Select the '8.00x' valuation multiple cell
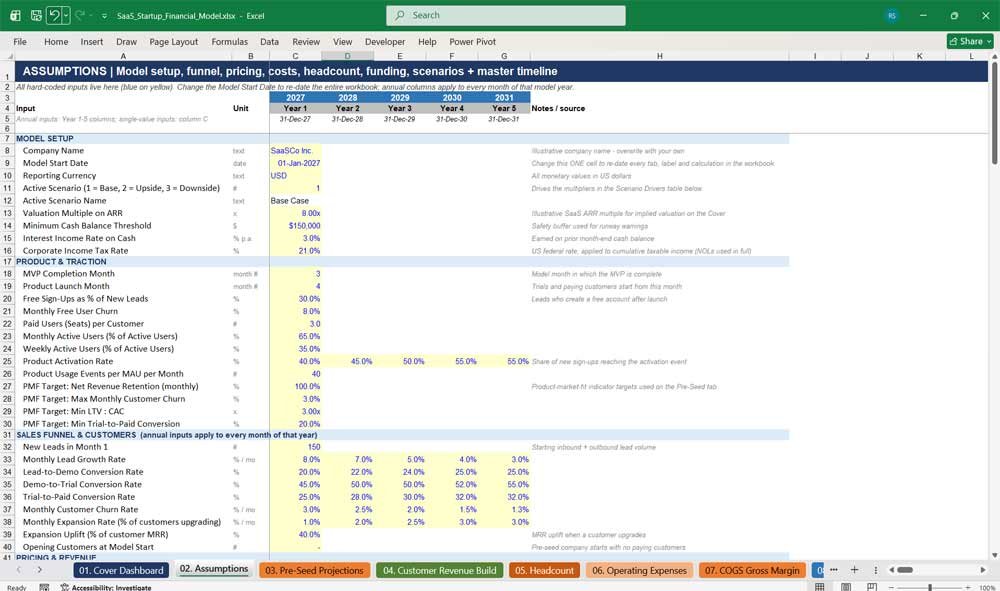The image size is (1000, 591). [x=295, y=213]
